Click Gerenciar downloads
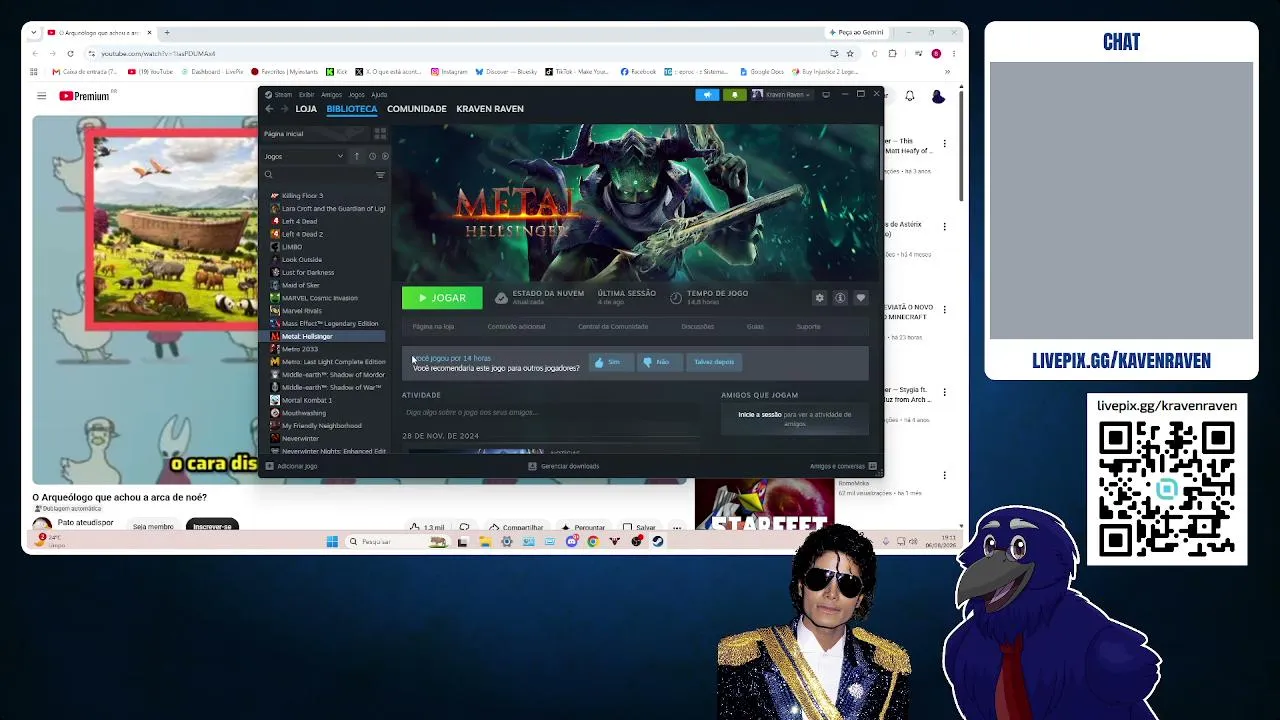 [x=563, y=466]
